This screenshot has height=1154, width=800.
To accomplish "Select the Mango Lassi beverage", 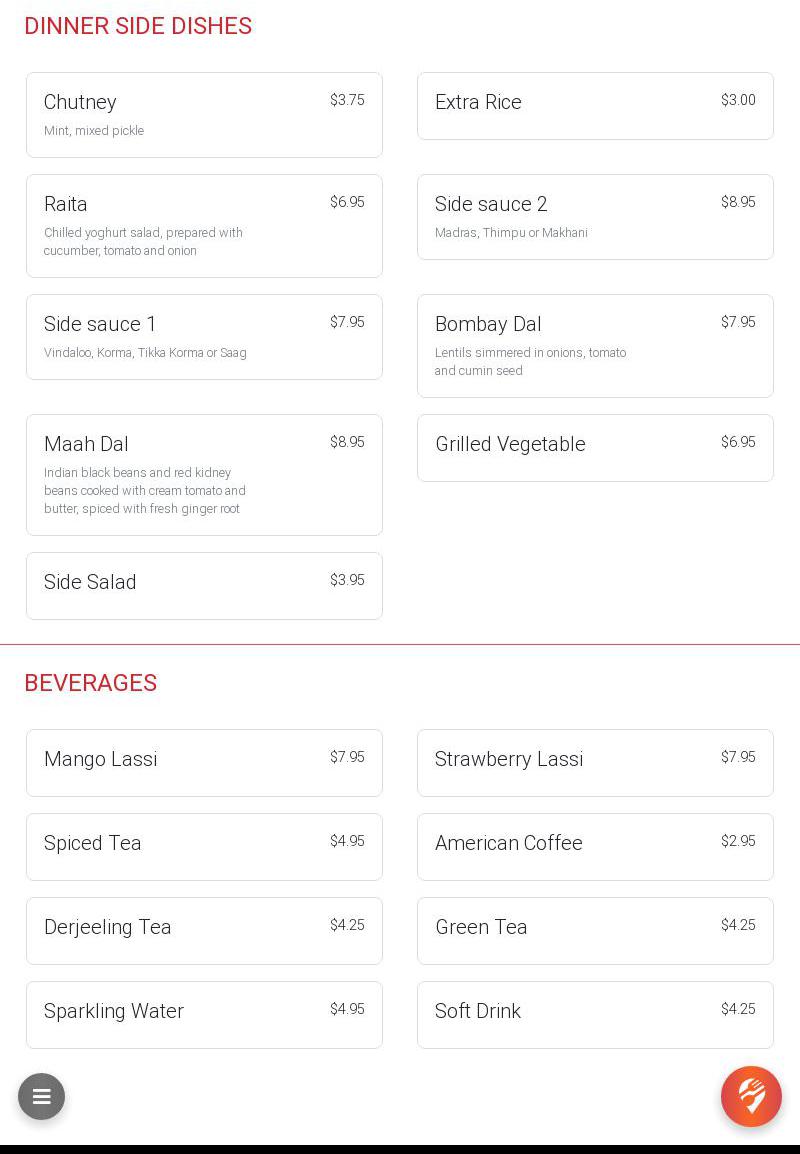I will pyautogui.click(x=204, y=763).
